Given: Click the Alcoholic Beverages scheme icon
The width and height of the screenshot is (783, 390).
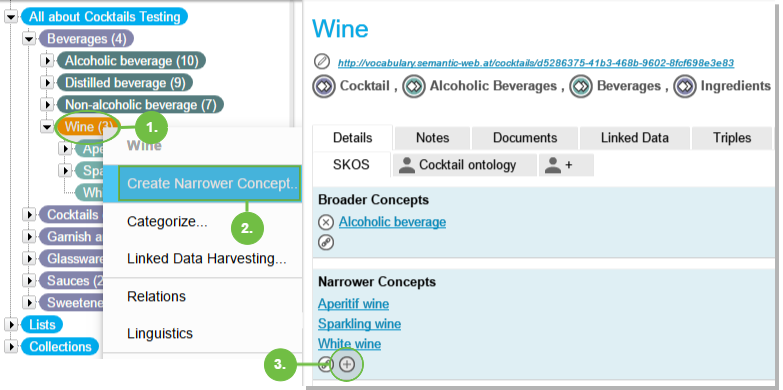Looking at the screenshot, I should point(414,86).
